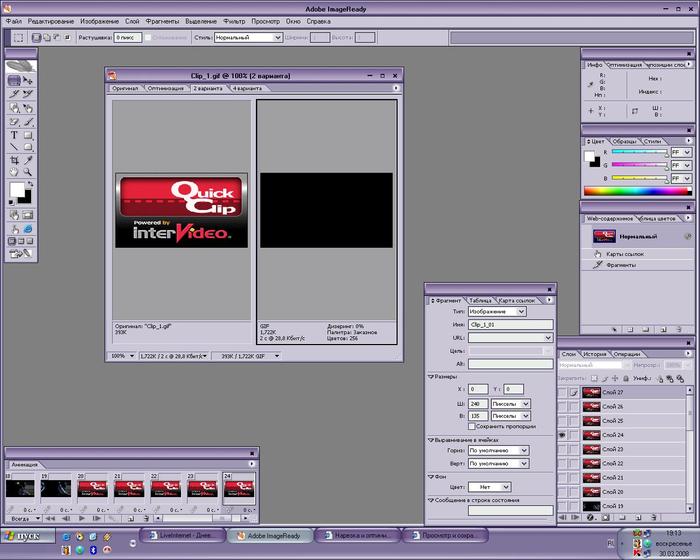Select the Hand tool
700x560 pixels.
coord(14,172)
